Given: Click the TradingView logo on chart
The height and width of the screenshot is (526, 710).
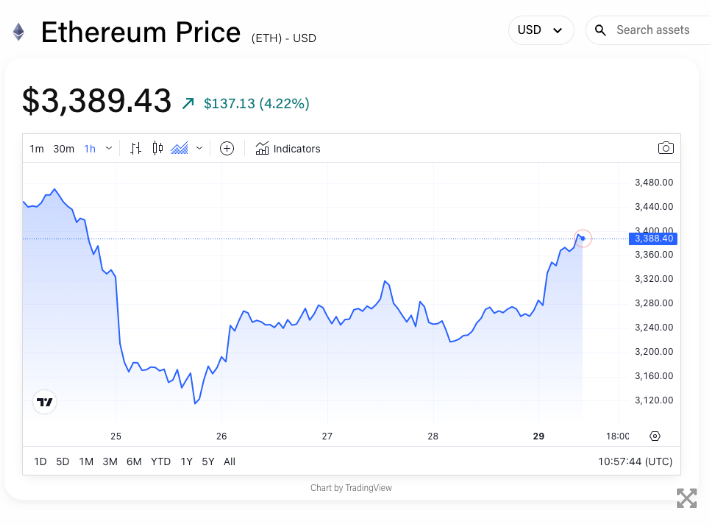Looking at the screenshot, I should point(44,402).
